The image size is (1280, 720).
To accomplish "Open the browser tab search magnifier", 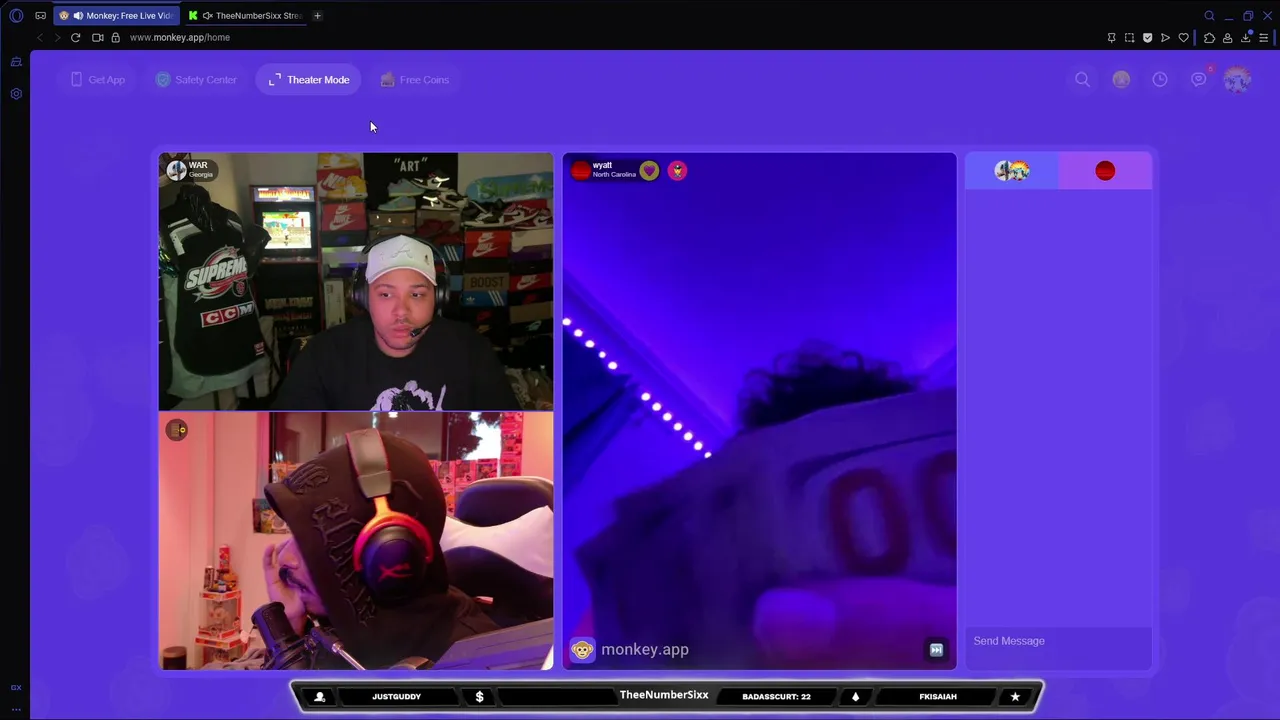I will click(1209, 16).
